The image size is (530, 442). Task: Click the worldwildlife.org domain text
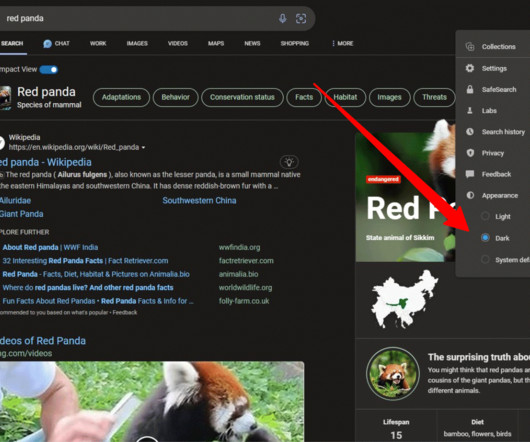coord(245,288)
